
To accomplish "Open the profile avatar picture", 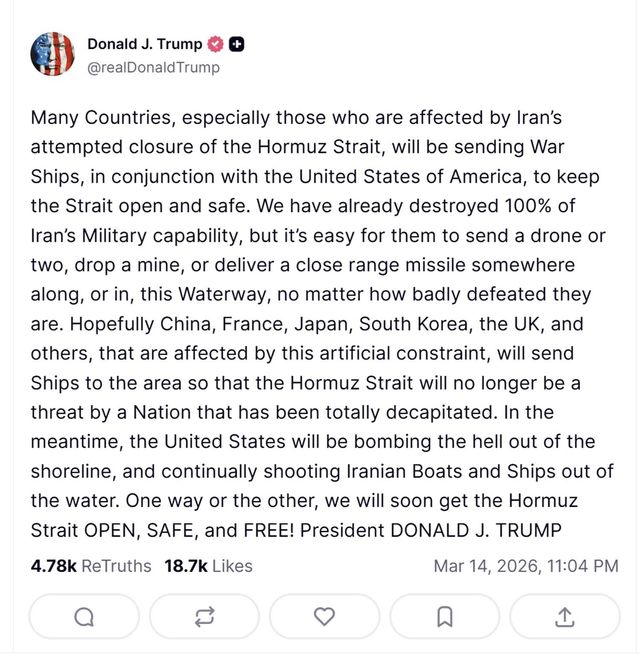I will click(x=53, y=55).
